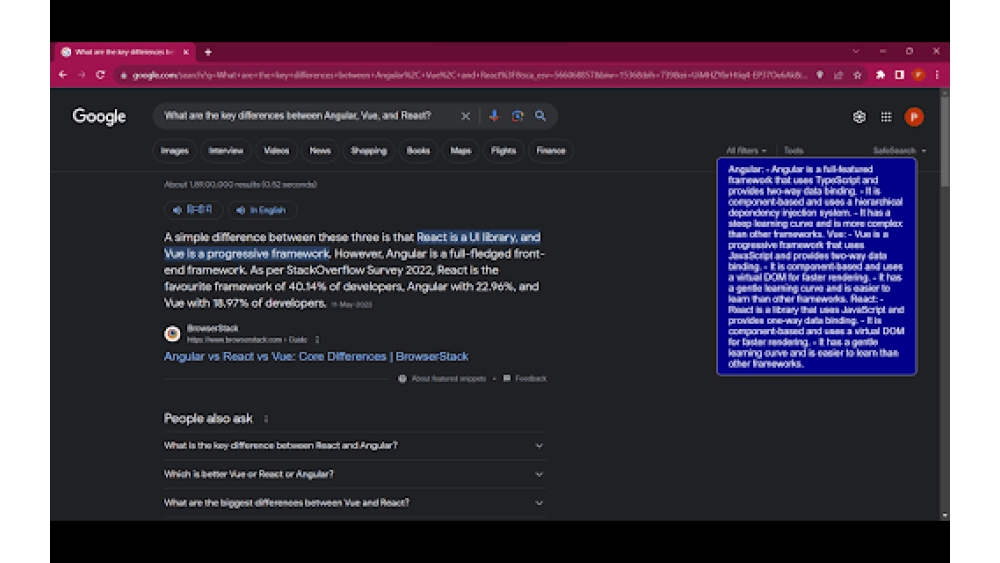Click the Feedback link
Viewport: 1000px width, 563px height.
525,379
